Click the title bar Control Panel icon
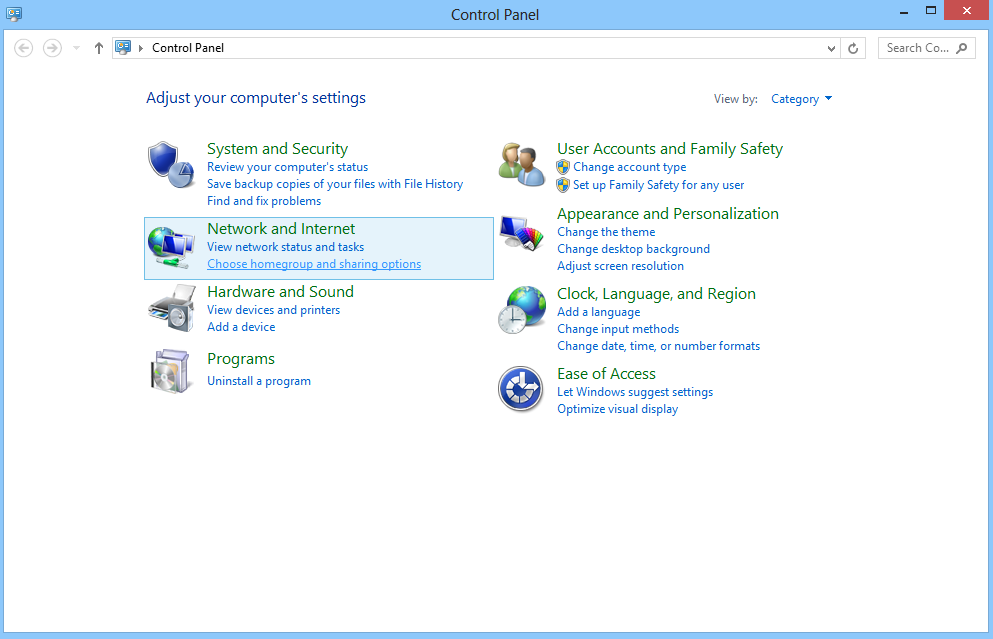The image size is (993, 639). 13,14
